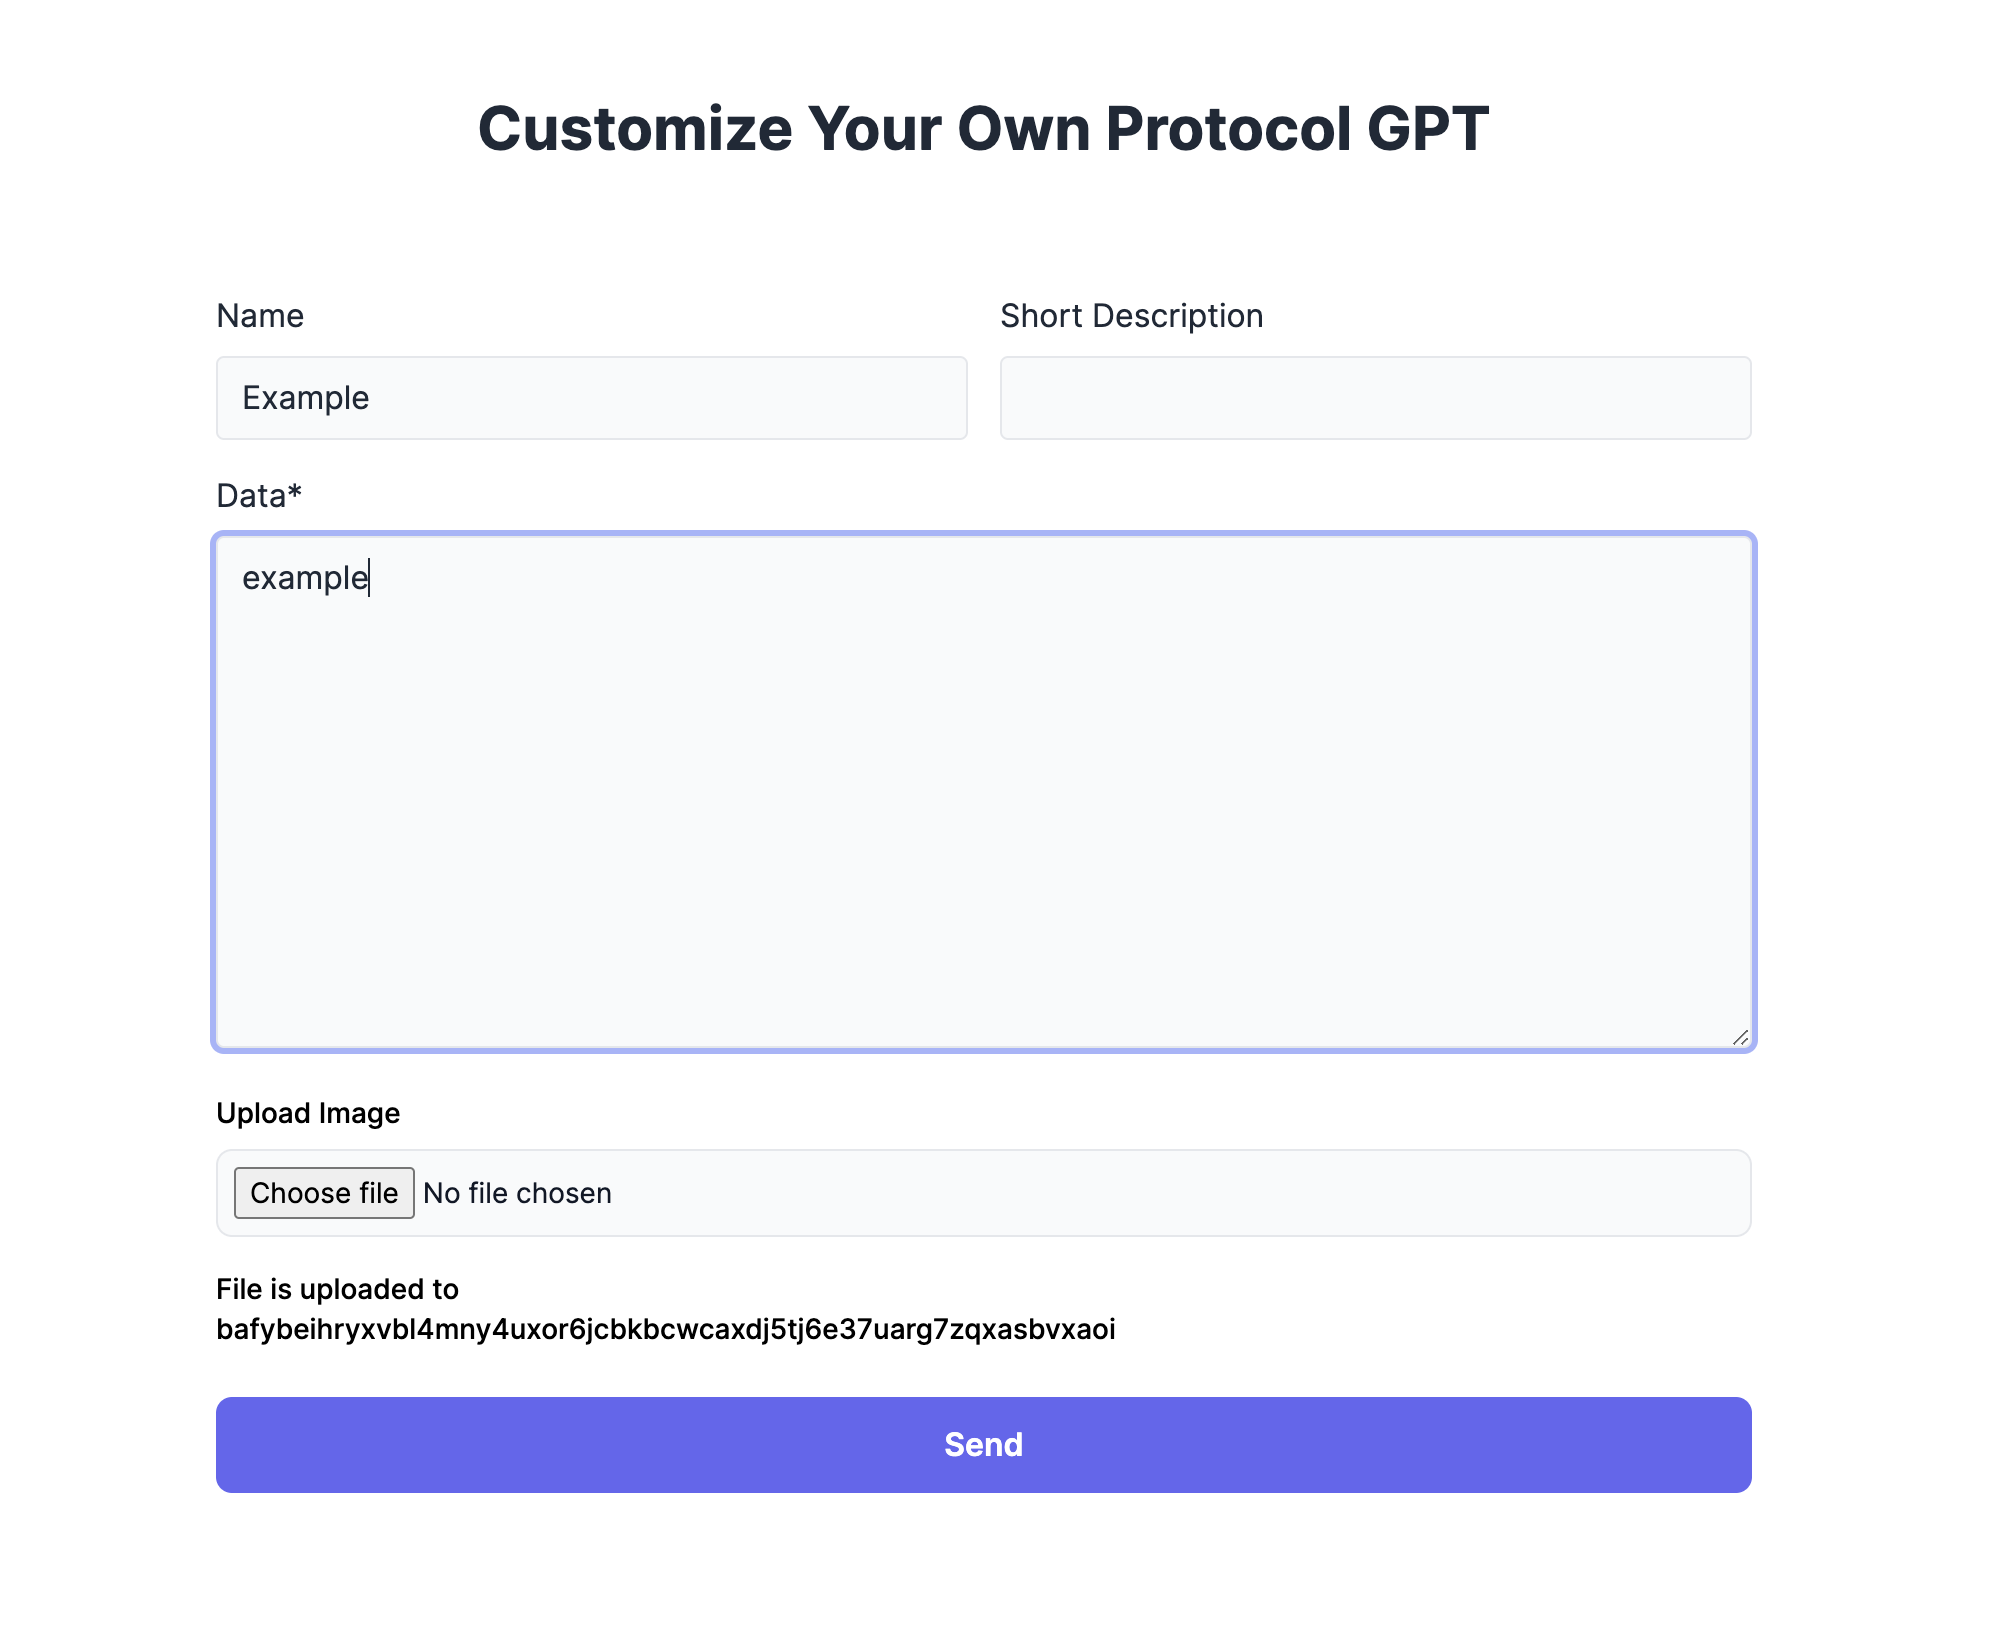Select the word Example in Name field

[x=305, y=397]
